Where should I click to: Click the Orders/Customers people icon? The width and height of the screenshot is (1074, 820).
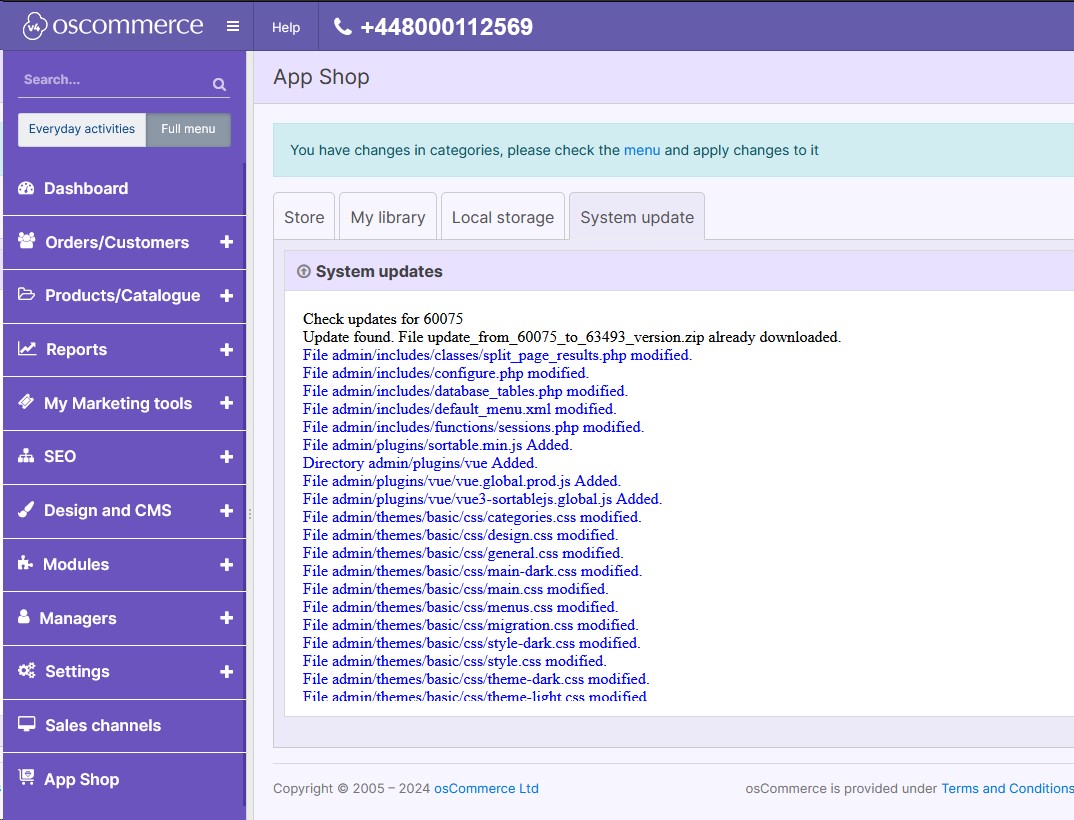27,241
